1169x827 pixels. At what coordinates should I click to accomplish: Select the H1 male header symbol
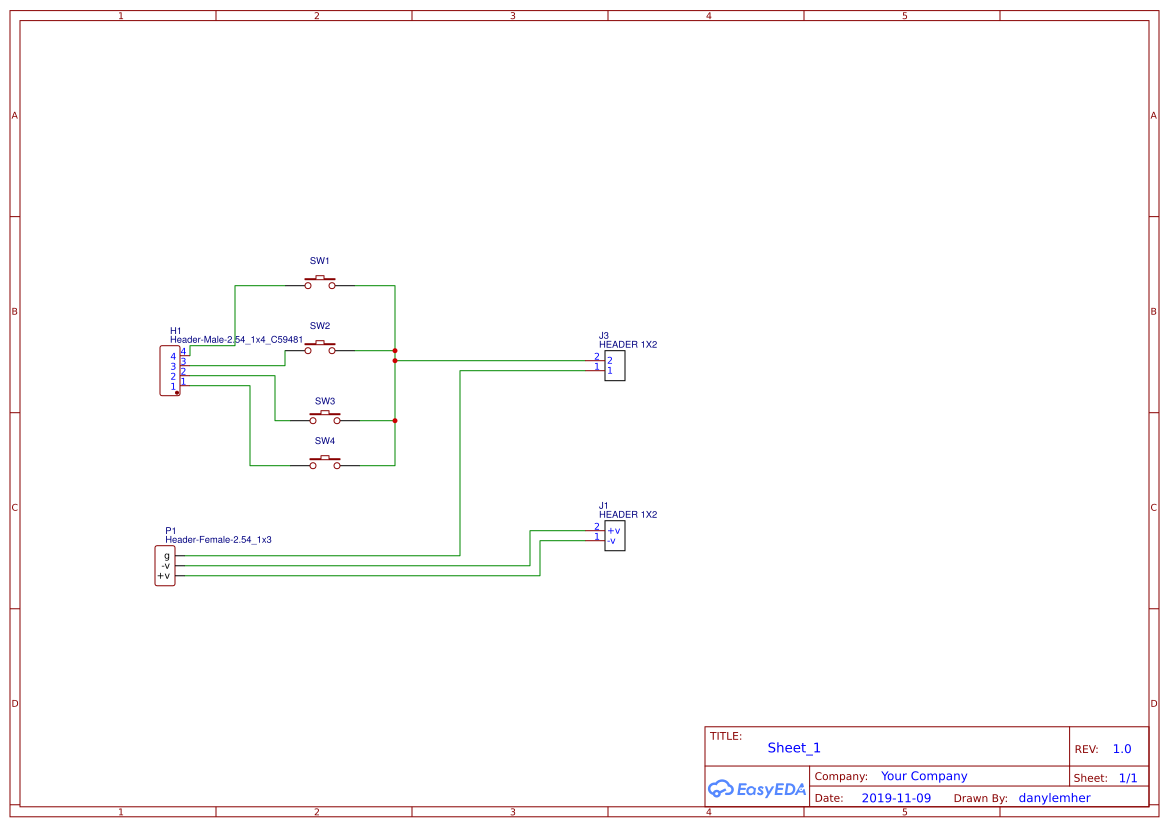coord(170,372)
